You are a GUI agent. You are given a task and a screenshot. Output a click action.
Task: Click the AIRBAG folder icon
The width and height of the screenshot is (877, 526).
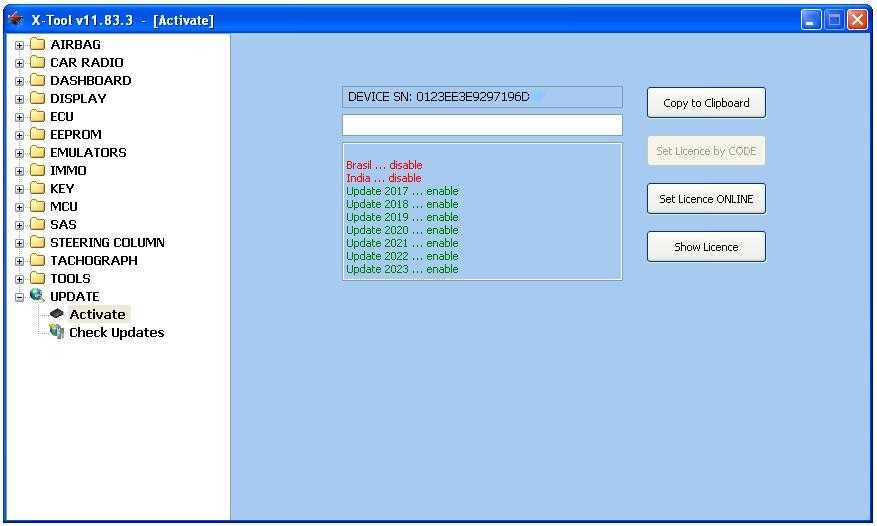coord(37,44)
